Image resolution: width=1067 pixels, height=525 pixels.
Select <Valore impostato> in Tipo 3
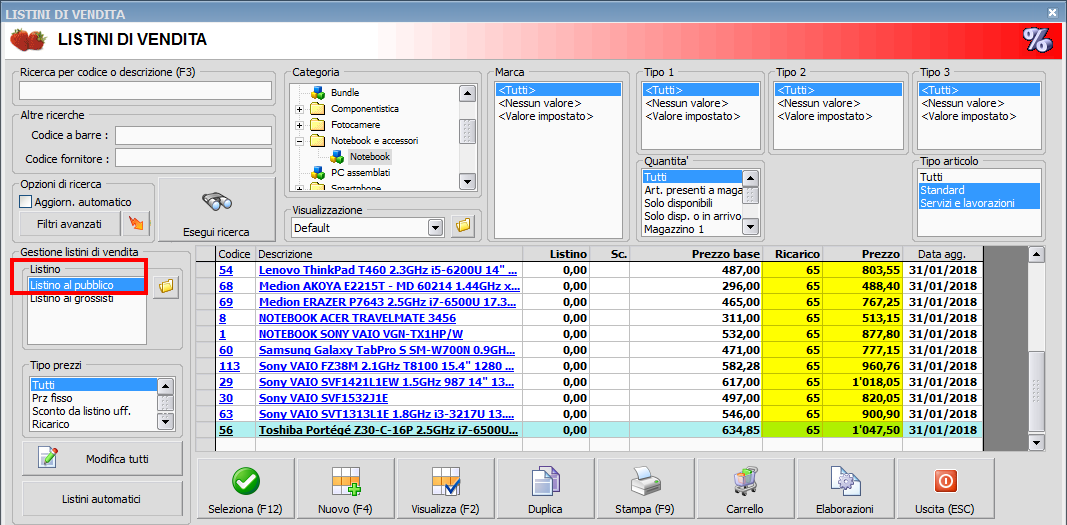click(969, 116)
